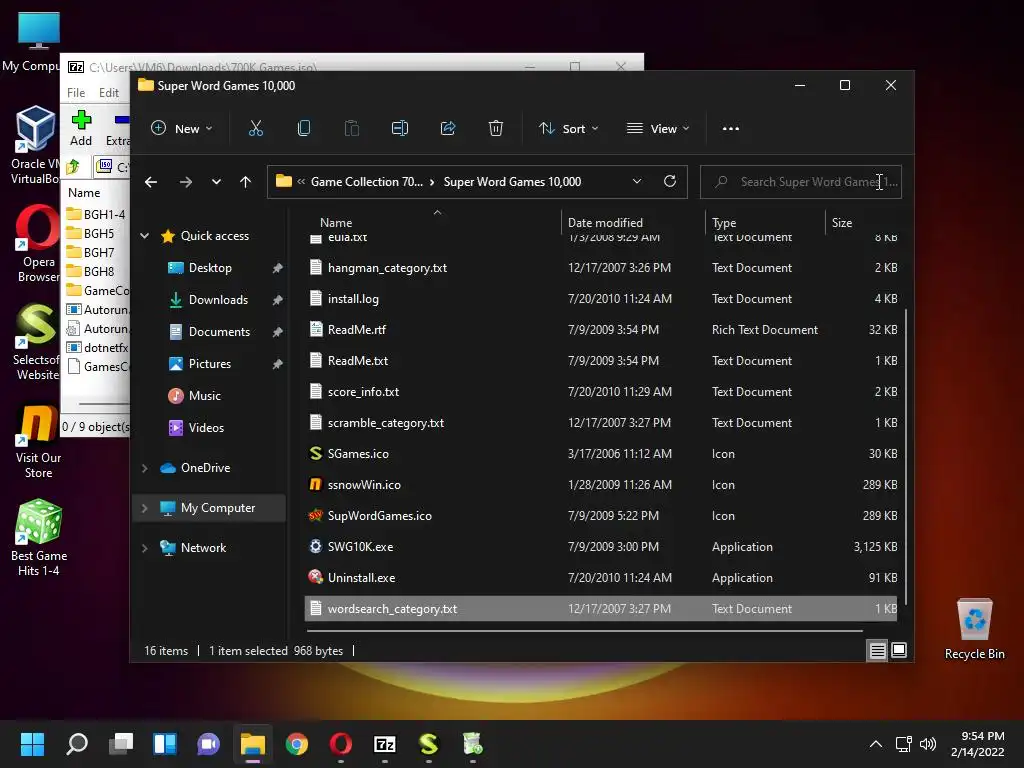Go back with the Back arrow
Image resolution: width=1024 pixels, height=768 pixels.
click(x=151, y=182)
